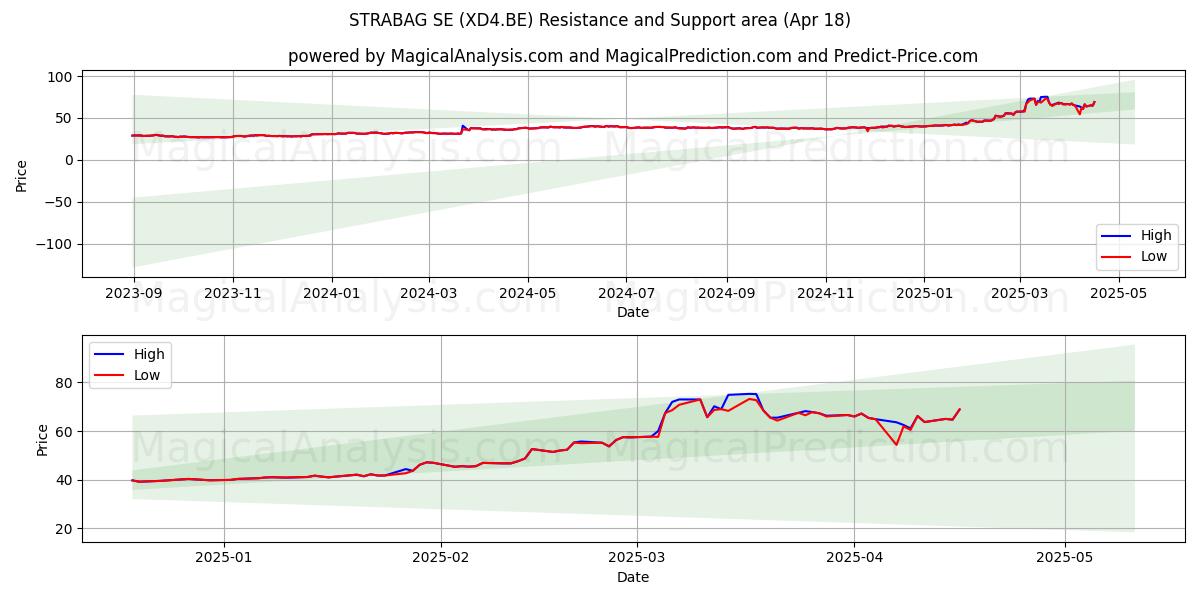Click the '2025-05' label on lower chart axis
The width and height of the screenshot is (1200, 600).
[x=1065, y=560]
